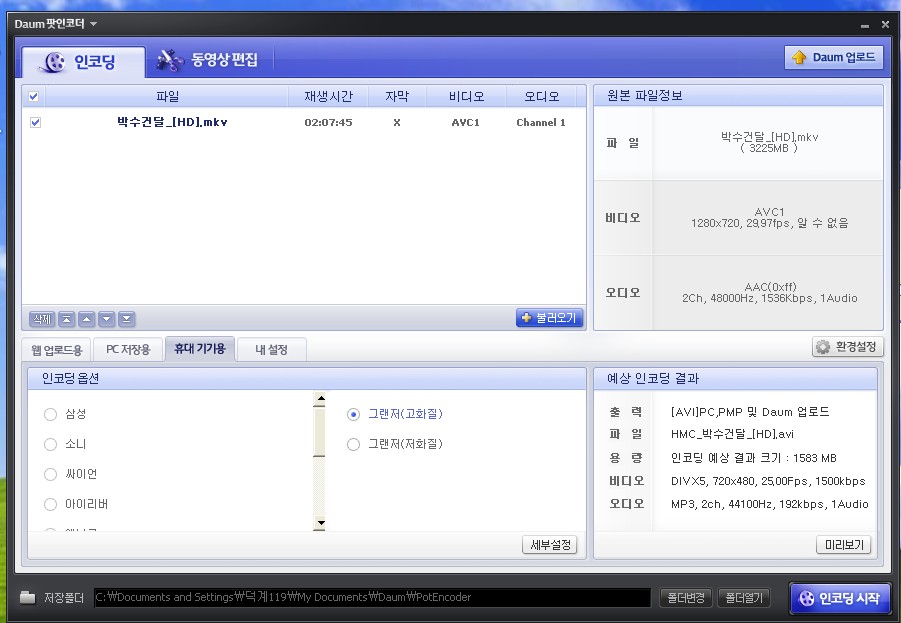
Task: Click the 1280x720, 29.97fps source video info
Action: coord(769,223)
